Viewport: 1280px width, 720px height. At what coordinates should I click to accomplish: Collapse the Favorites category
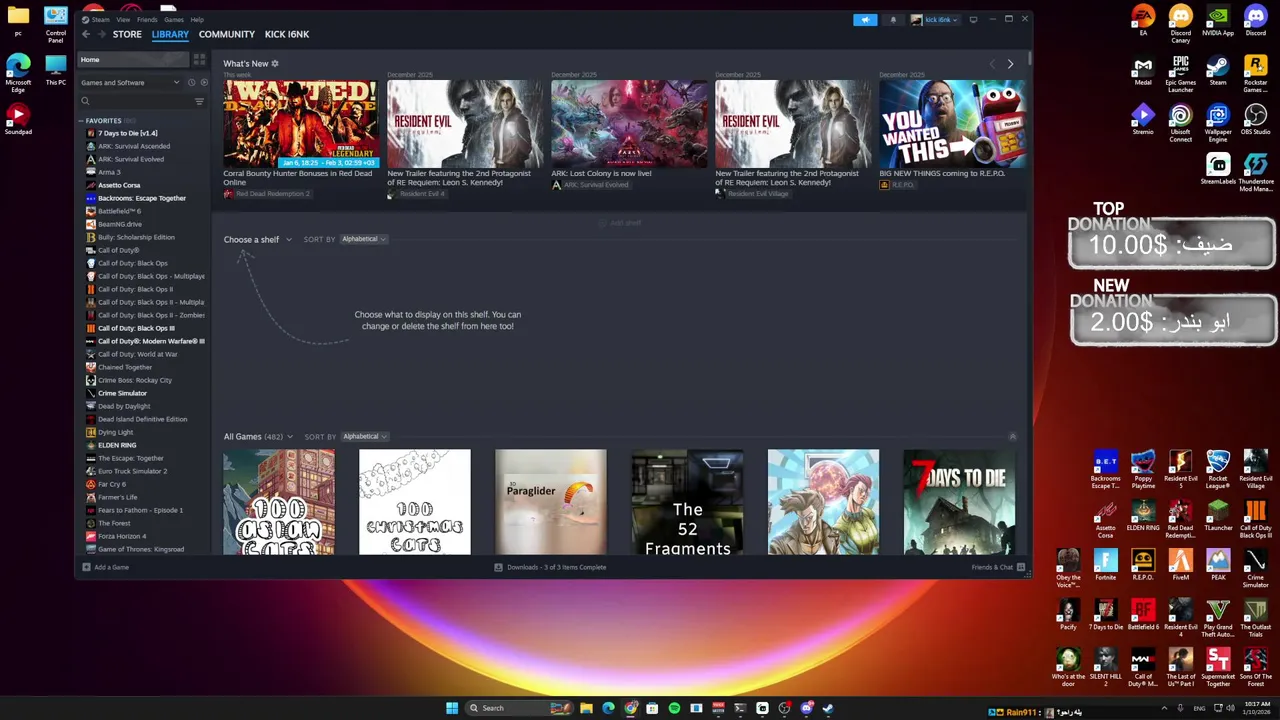[x=82, y=121]
